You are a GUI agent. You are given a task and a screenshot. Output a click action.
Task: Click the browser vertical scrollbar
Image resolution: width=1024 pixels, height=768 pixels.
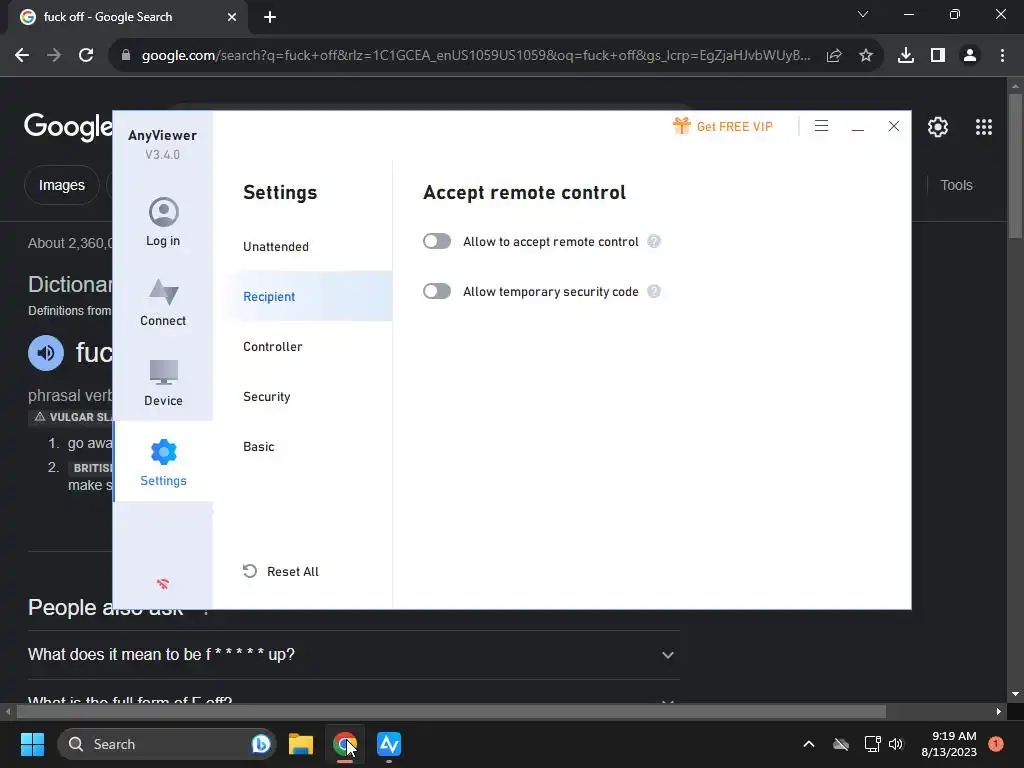click(x=1015, y=167)
